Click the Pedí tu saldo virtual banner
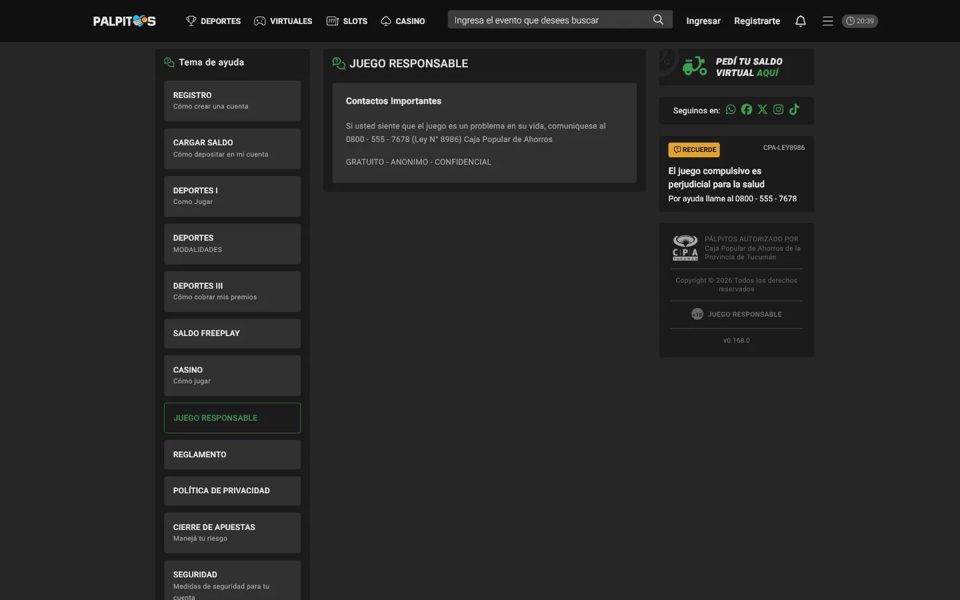 point(737,67)
